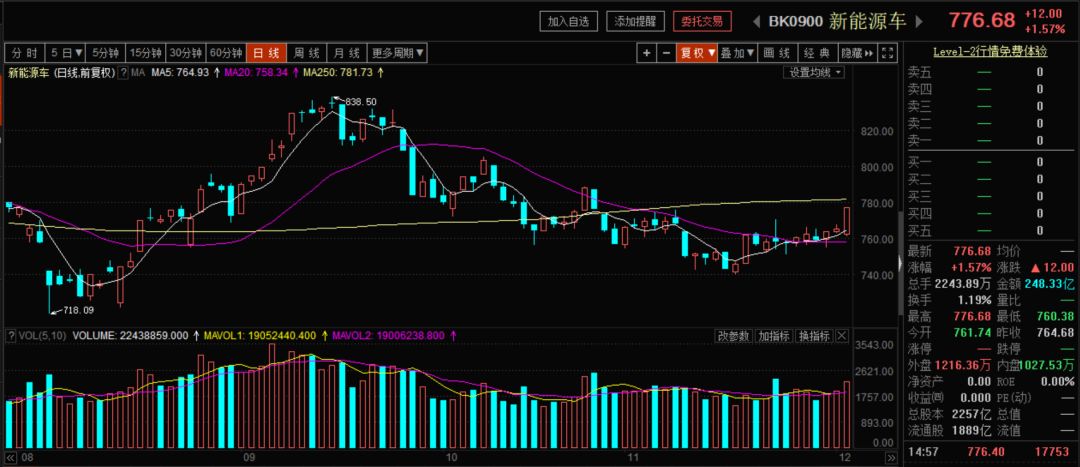Click the 买一 order book row
Image resolution: width=1080 pixels, height=467 pixels.
(x=990, y=163)
